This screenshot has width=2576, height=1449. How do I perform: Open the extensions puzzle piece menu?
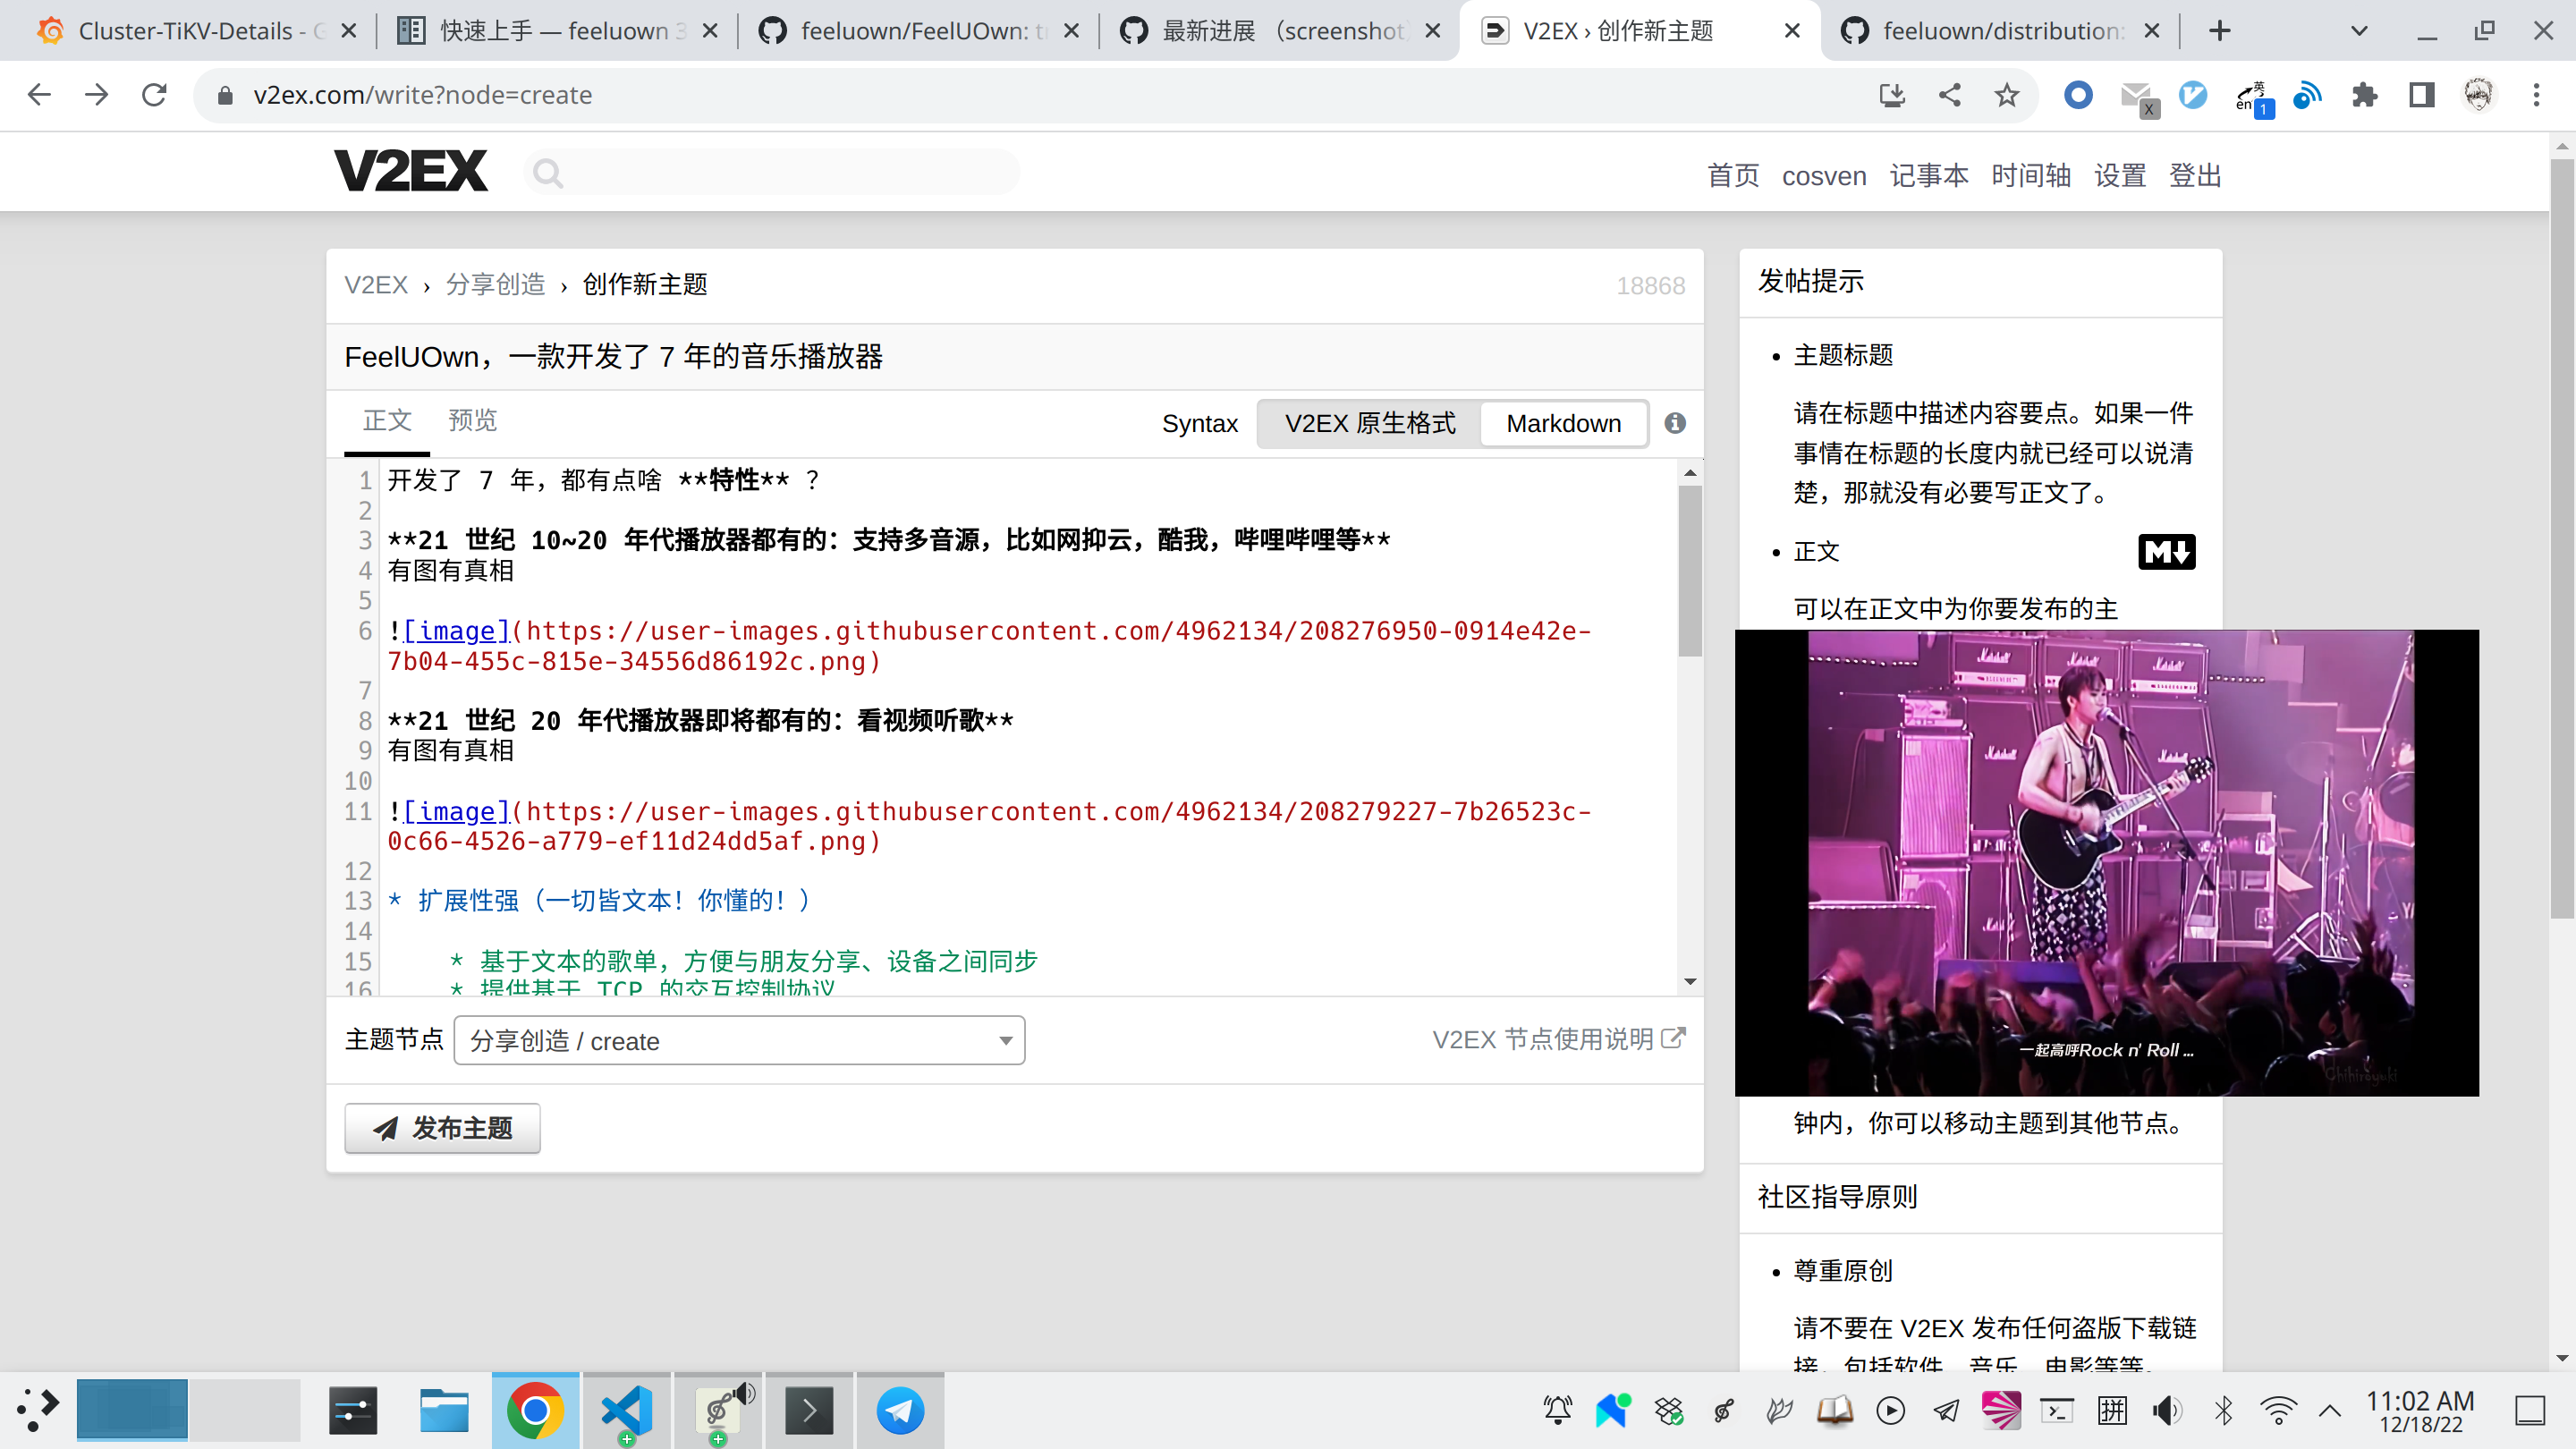point(2364,95)
